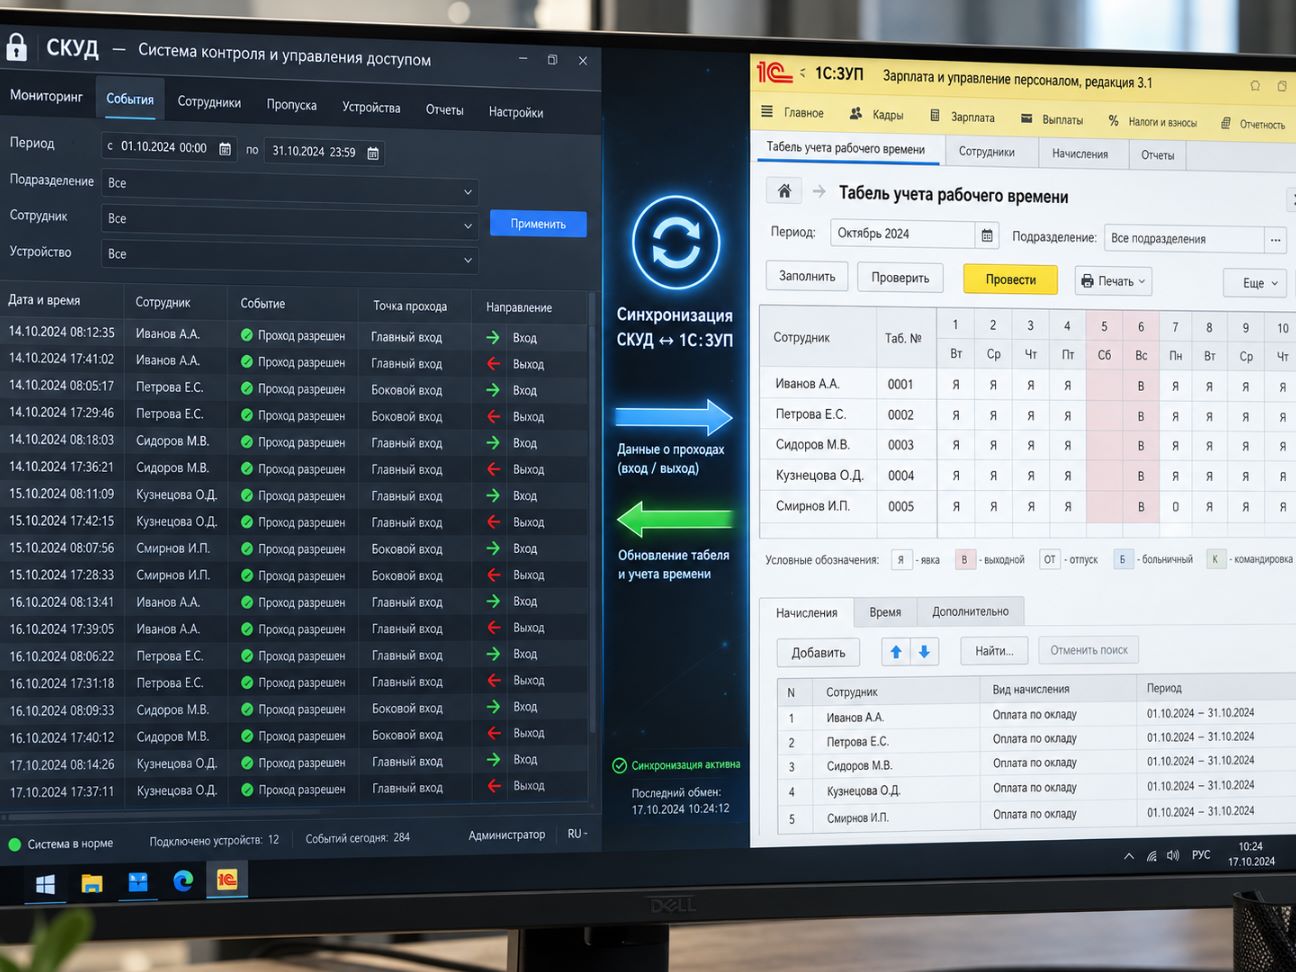Open the Отчеты tab in СКУД

click(445, 110)
